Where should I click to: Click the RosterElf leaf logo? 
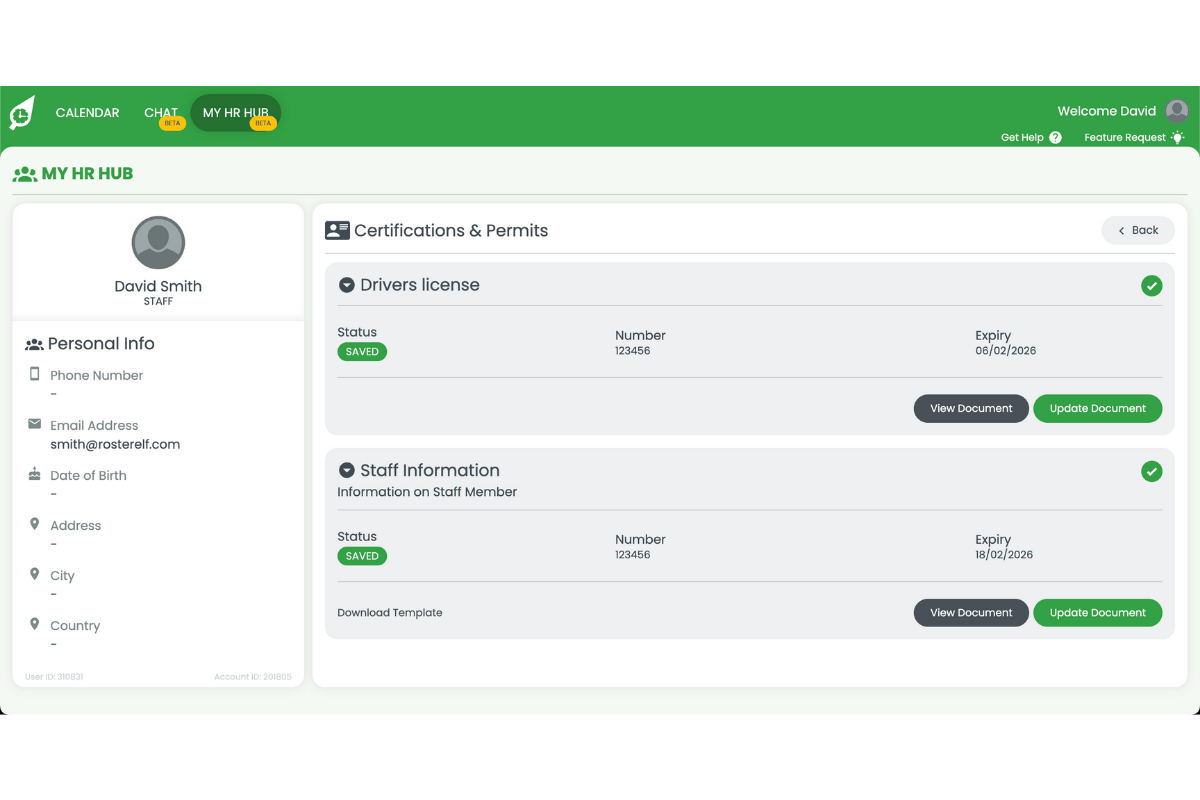coord(22,113)
